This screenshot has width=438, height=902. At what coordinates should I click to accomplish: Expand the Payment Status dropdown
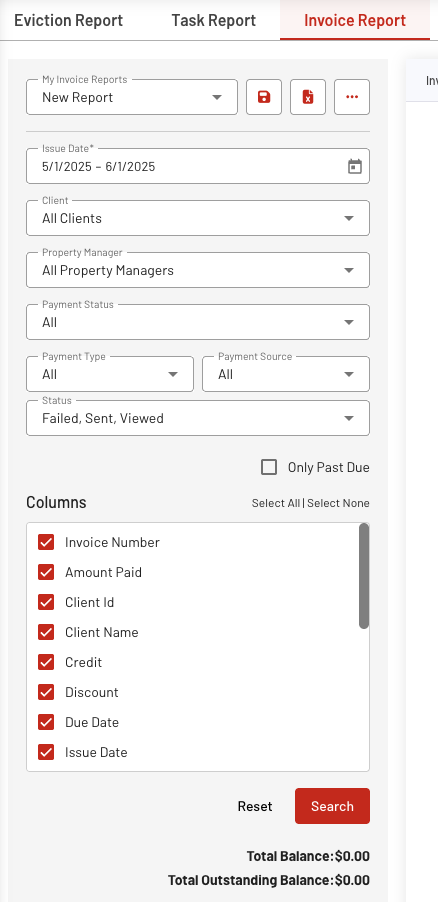coord(198,322)
